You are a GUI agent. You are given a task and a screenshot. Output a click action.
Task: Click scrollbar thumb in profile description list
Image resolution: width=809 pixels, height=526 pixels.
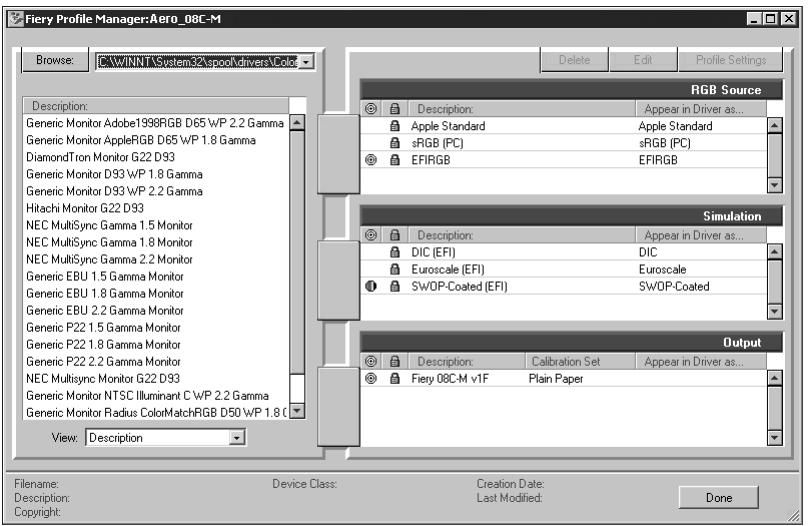[x=298, y=252]
